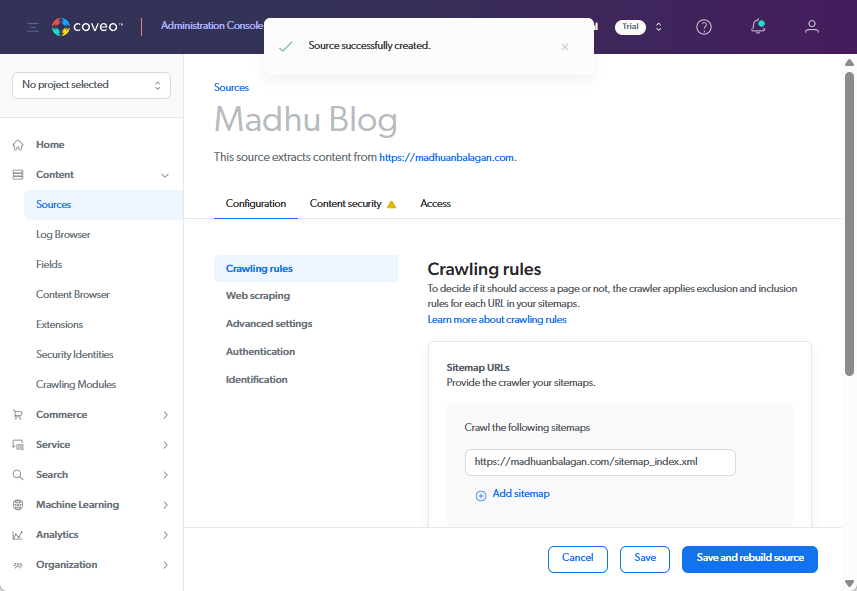Image resolution: width=857 pixels, height=591 pixels.
Task: Open Learn more about crawling rules link
Action: click(497, 320)
